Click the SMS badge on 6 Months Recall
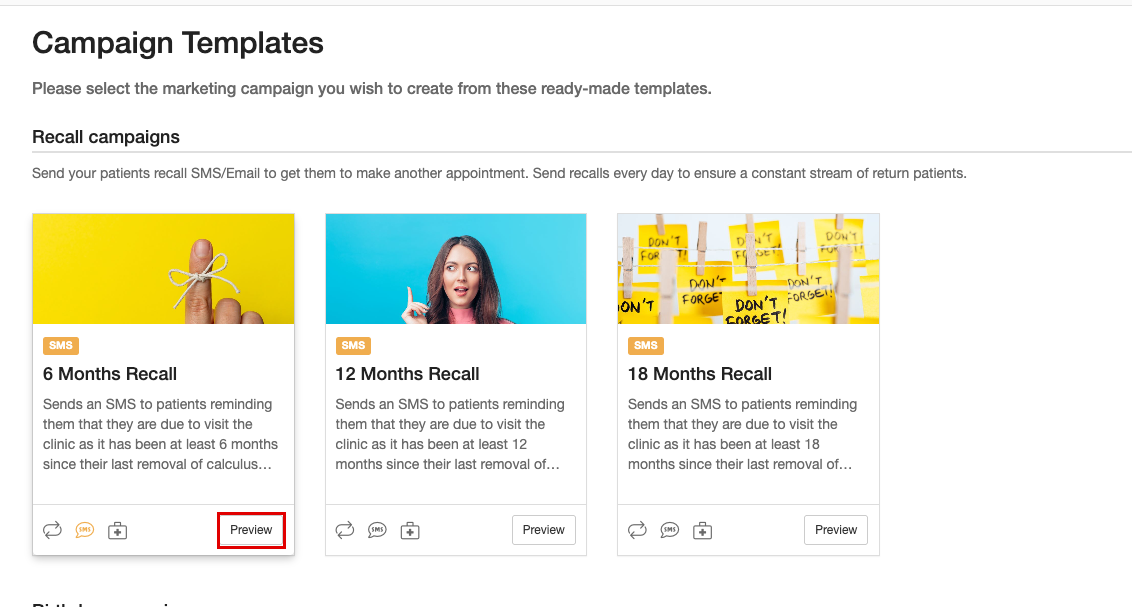 click(61, 346)
